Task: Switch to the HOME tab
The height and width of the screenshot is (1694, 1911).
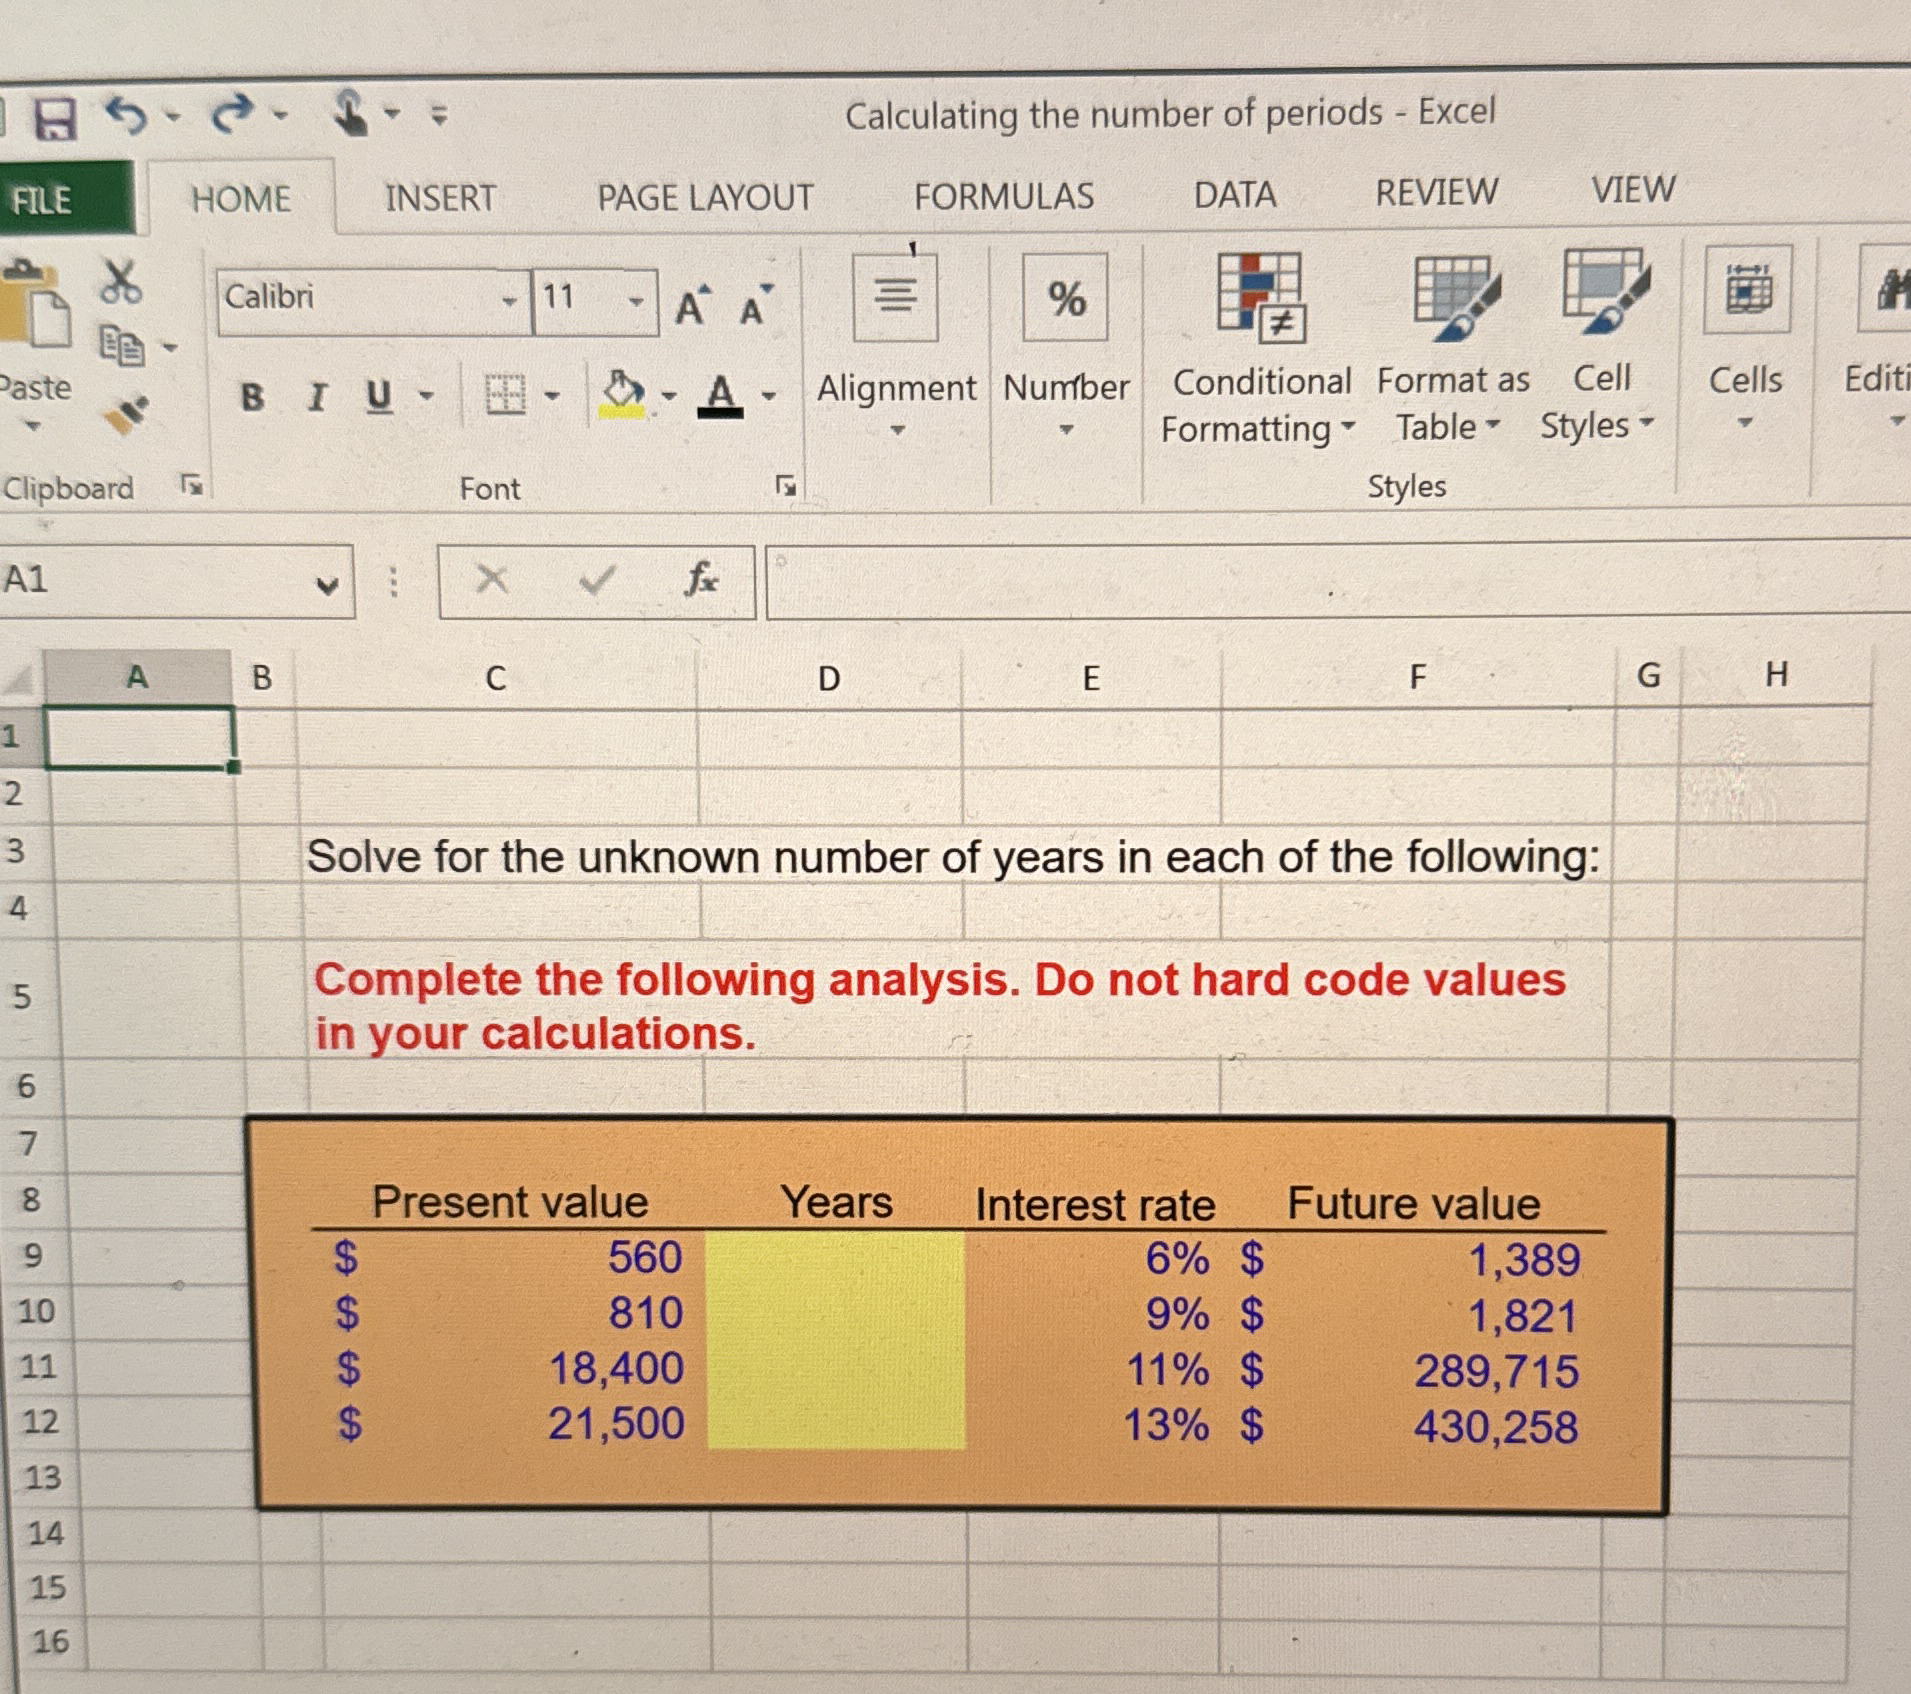Action: point(241,198)
